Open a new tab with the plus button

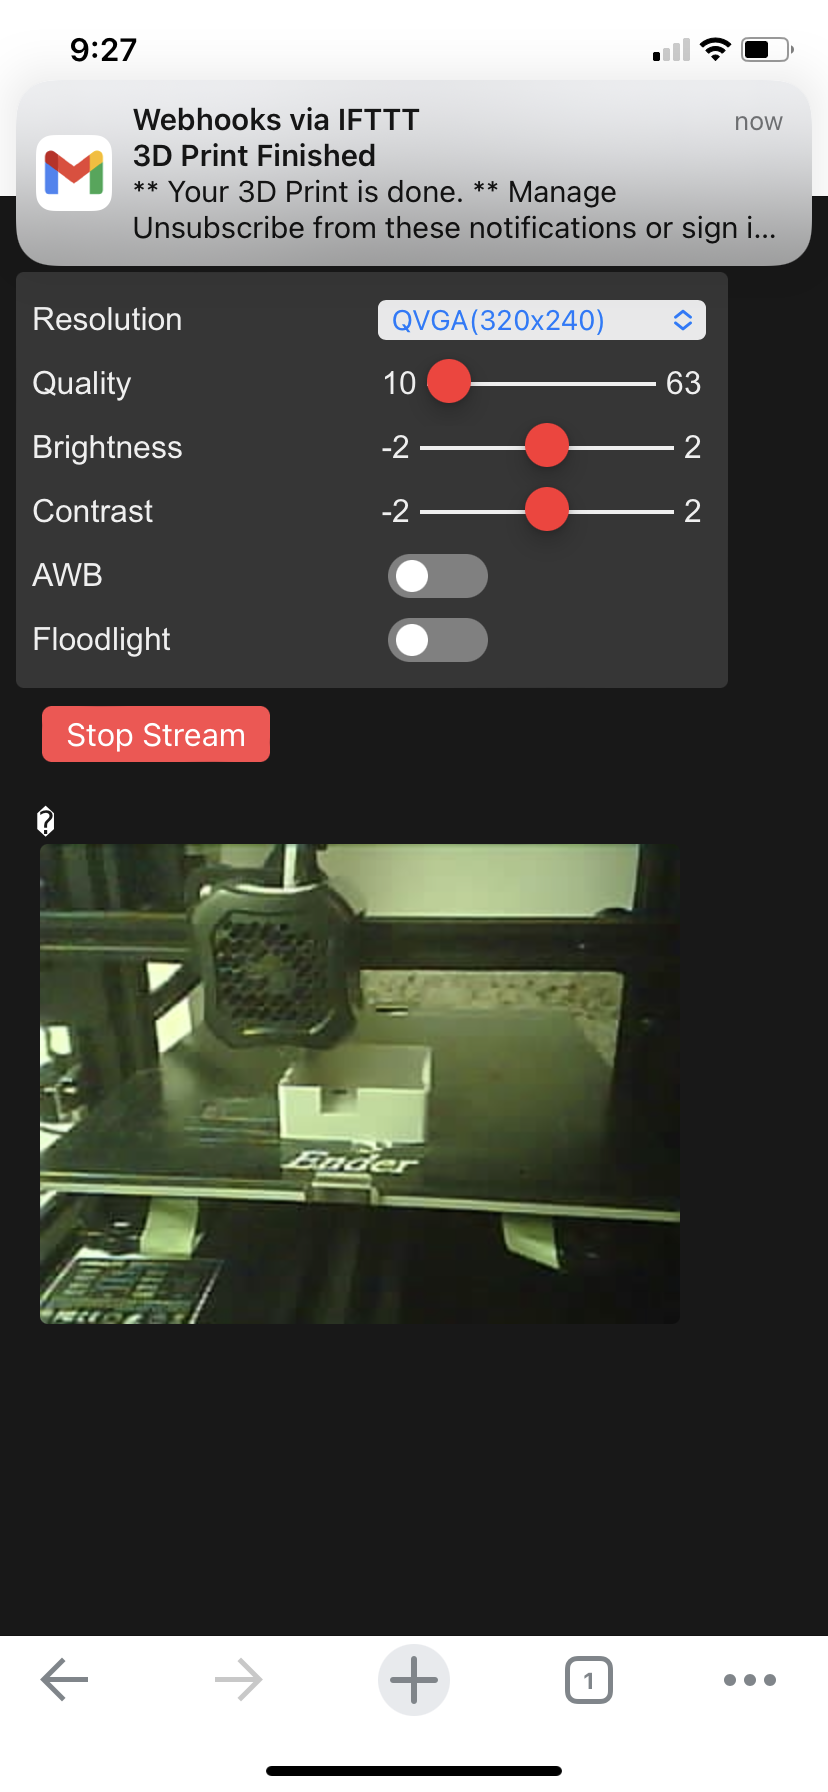pos(414,1680)
